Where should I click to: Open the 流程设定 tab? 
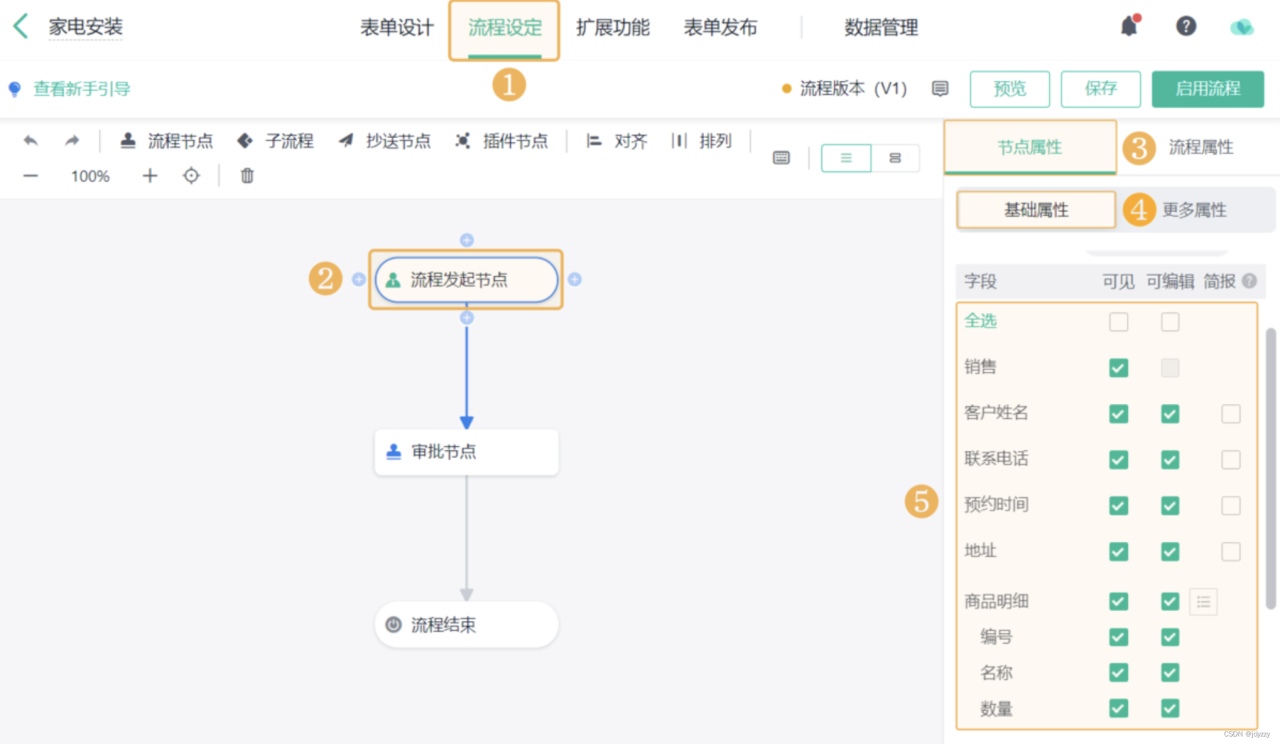point(504,28)
